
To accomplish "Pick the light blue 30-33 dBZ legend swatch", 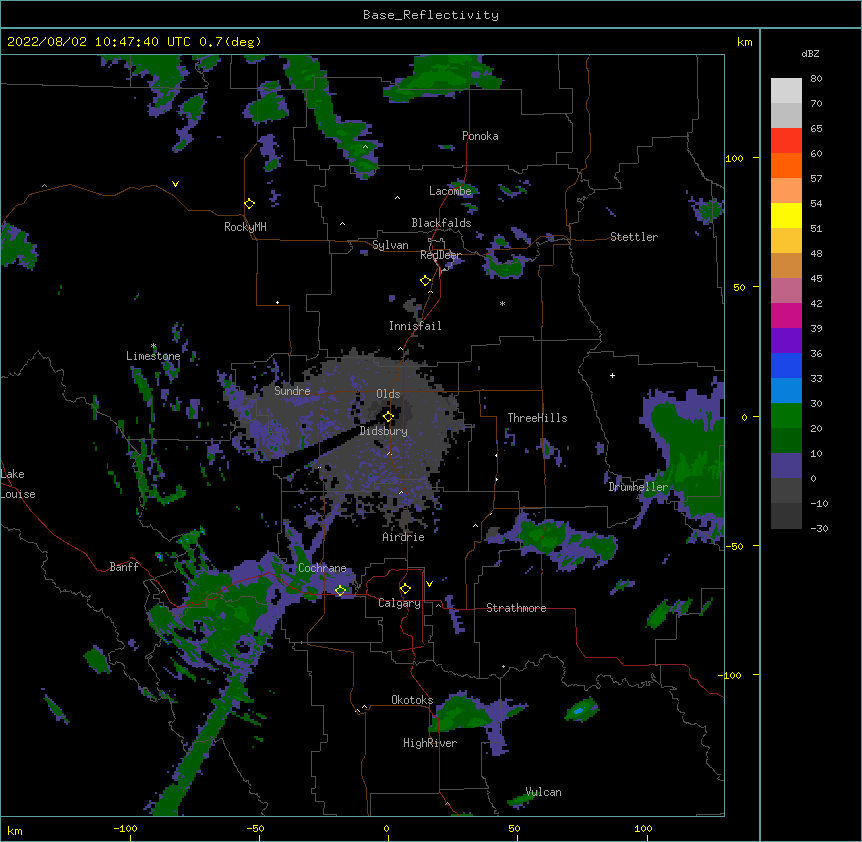I will 786,391.
